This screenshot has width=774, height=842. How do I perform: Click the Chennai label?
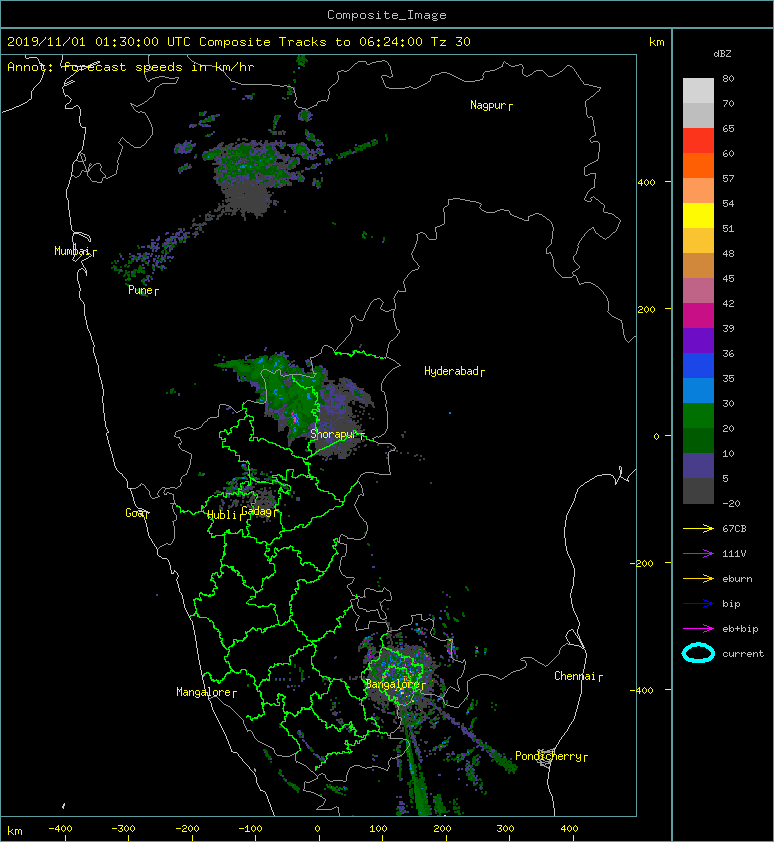click(x=578, y=676)
